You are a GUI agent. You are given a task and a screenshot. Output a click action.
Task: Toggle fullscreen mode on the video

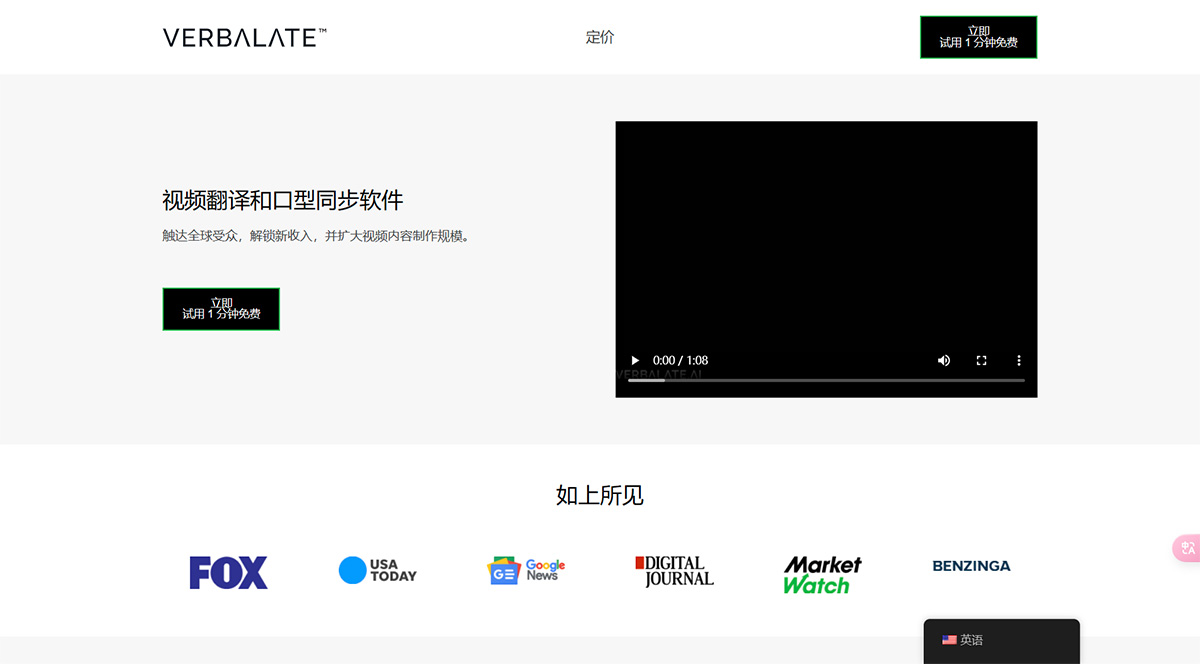[x=981, y=360]
